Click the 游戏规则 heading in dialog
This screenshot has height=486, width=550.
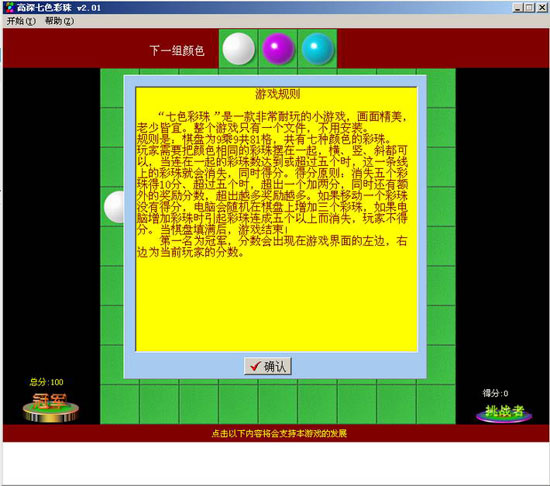277,94
